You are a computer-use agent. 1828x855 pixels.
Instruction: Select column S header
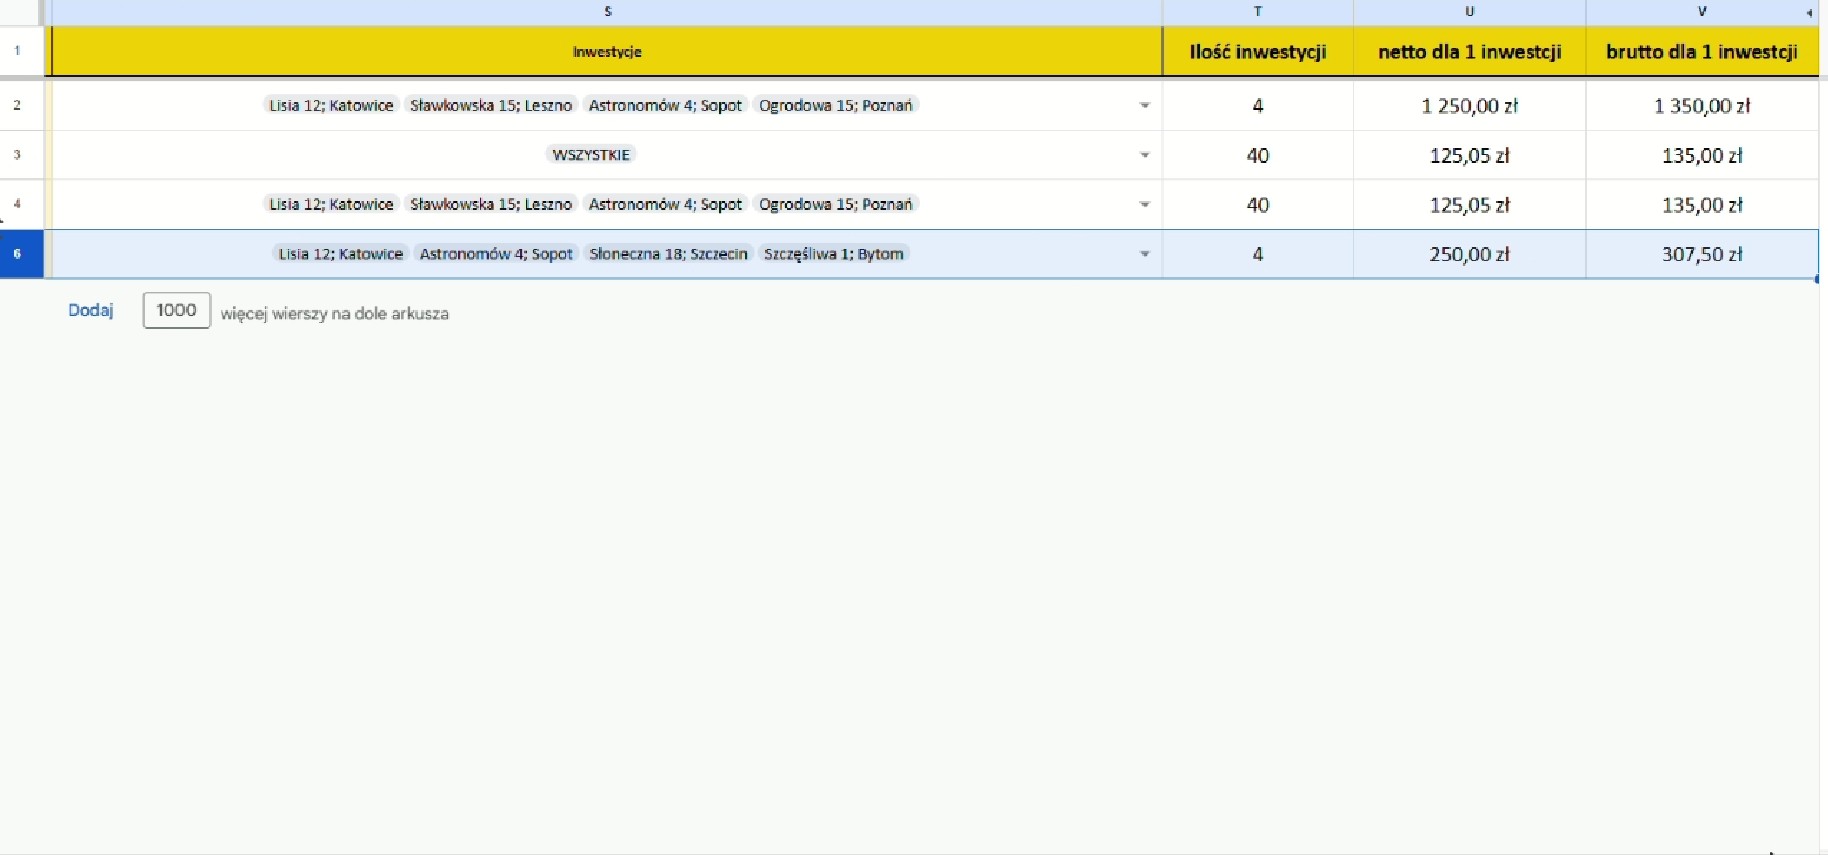pyautogui.click(x=607, y=12)
